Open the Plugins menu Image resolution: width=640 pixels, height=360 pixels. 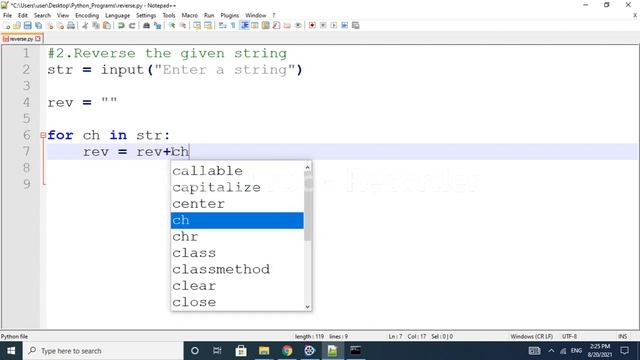tap(229, 15)
